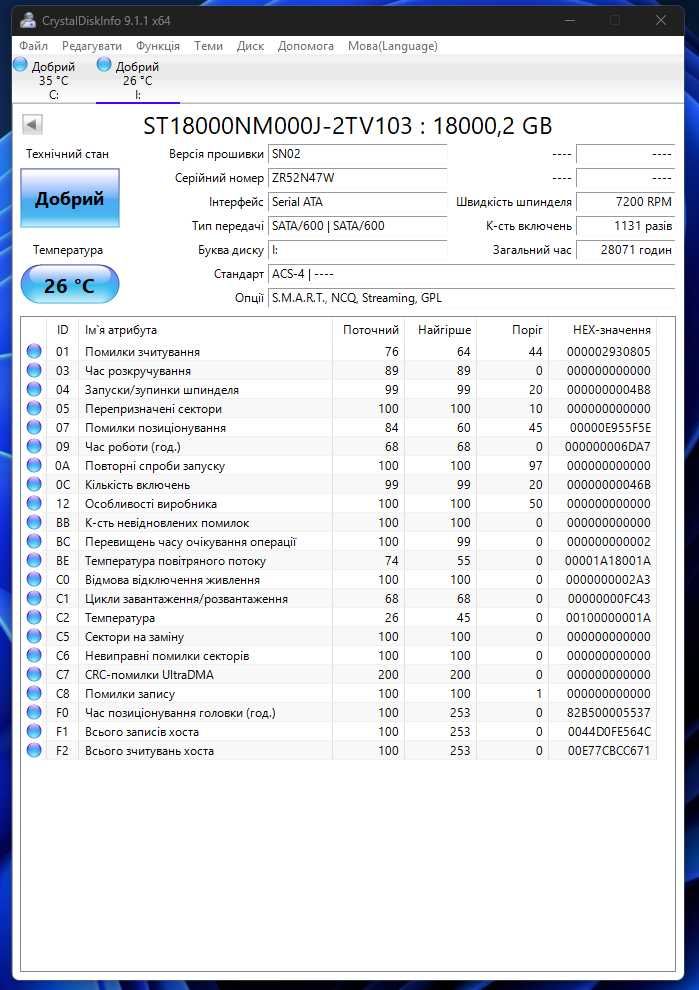Click HEX value 000002930805
Screen dimensions: 699x990
[609, 352]
